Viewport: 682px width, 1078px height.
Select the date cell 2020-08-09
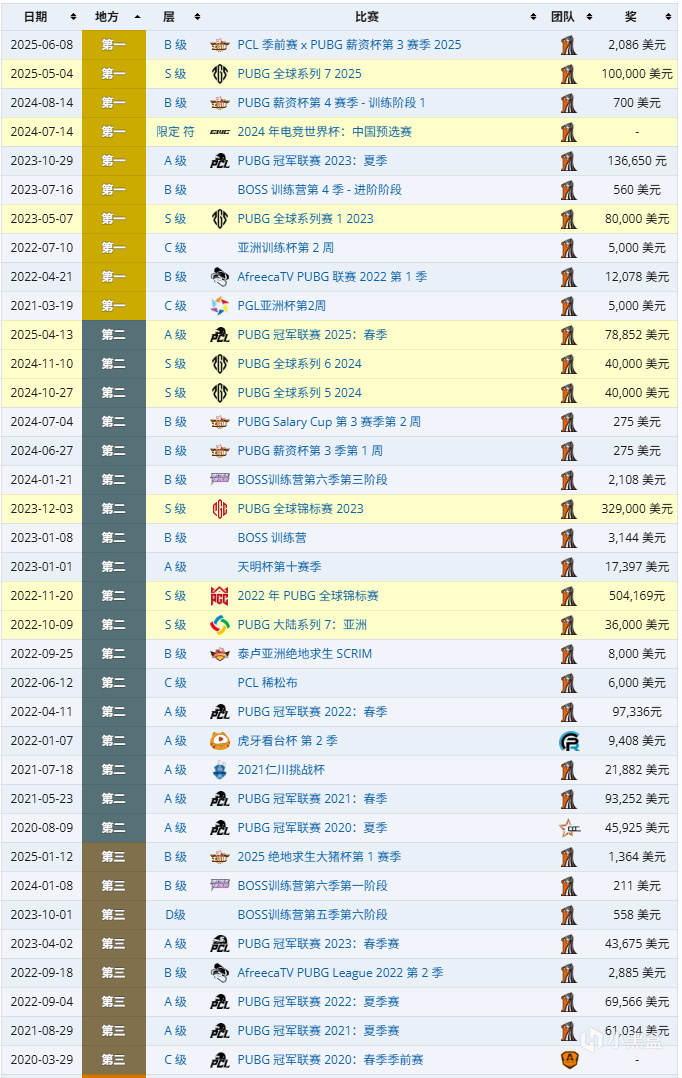click(42, 828)
